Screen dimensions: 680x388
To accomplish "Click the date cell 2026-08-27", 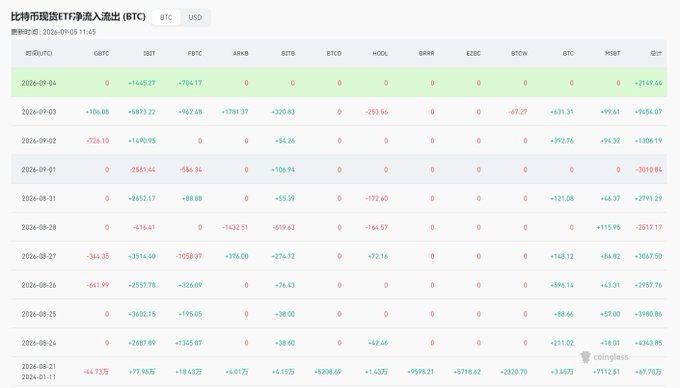I will tap(39, 256).
